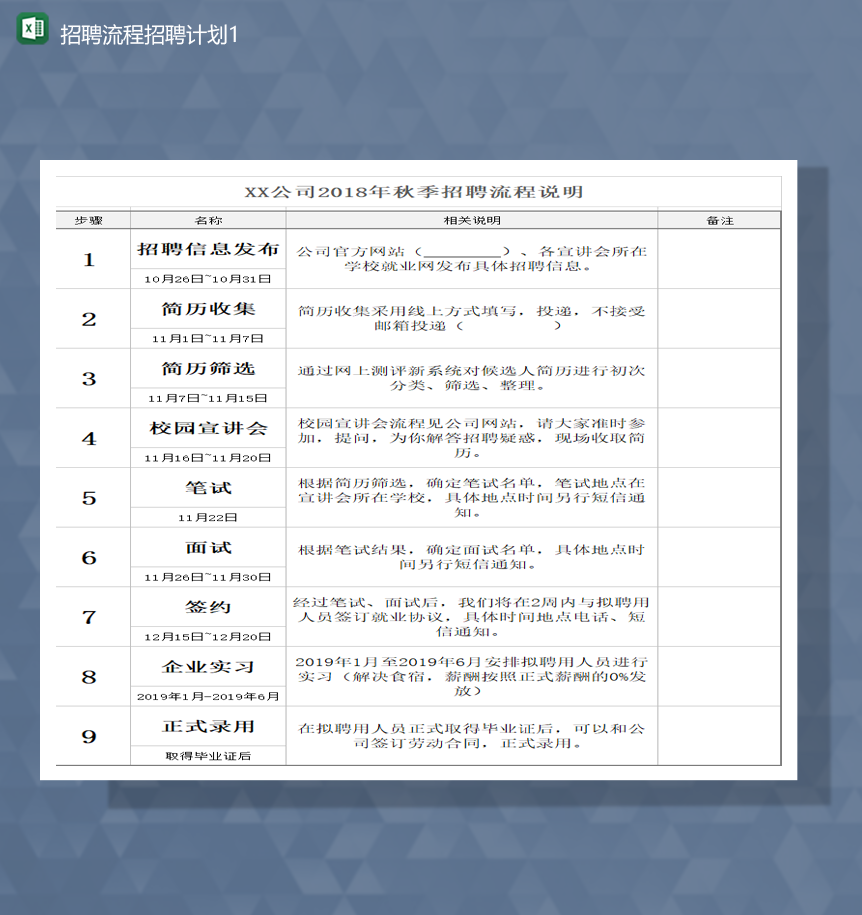Click the 企业实习 cell
The width and height of the screenshot is (862, 915).
(x=206, y=667)
